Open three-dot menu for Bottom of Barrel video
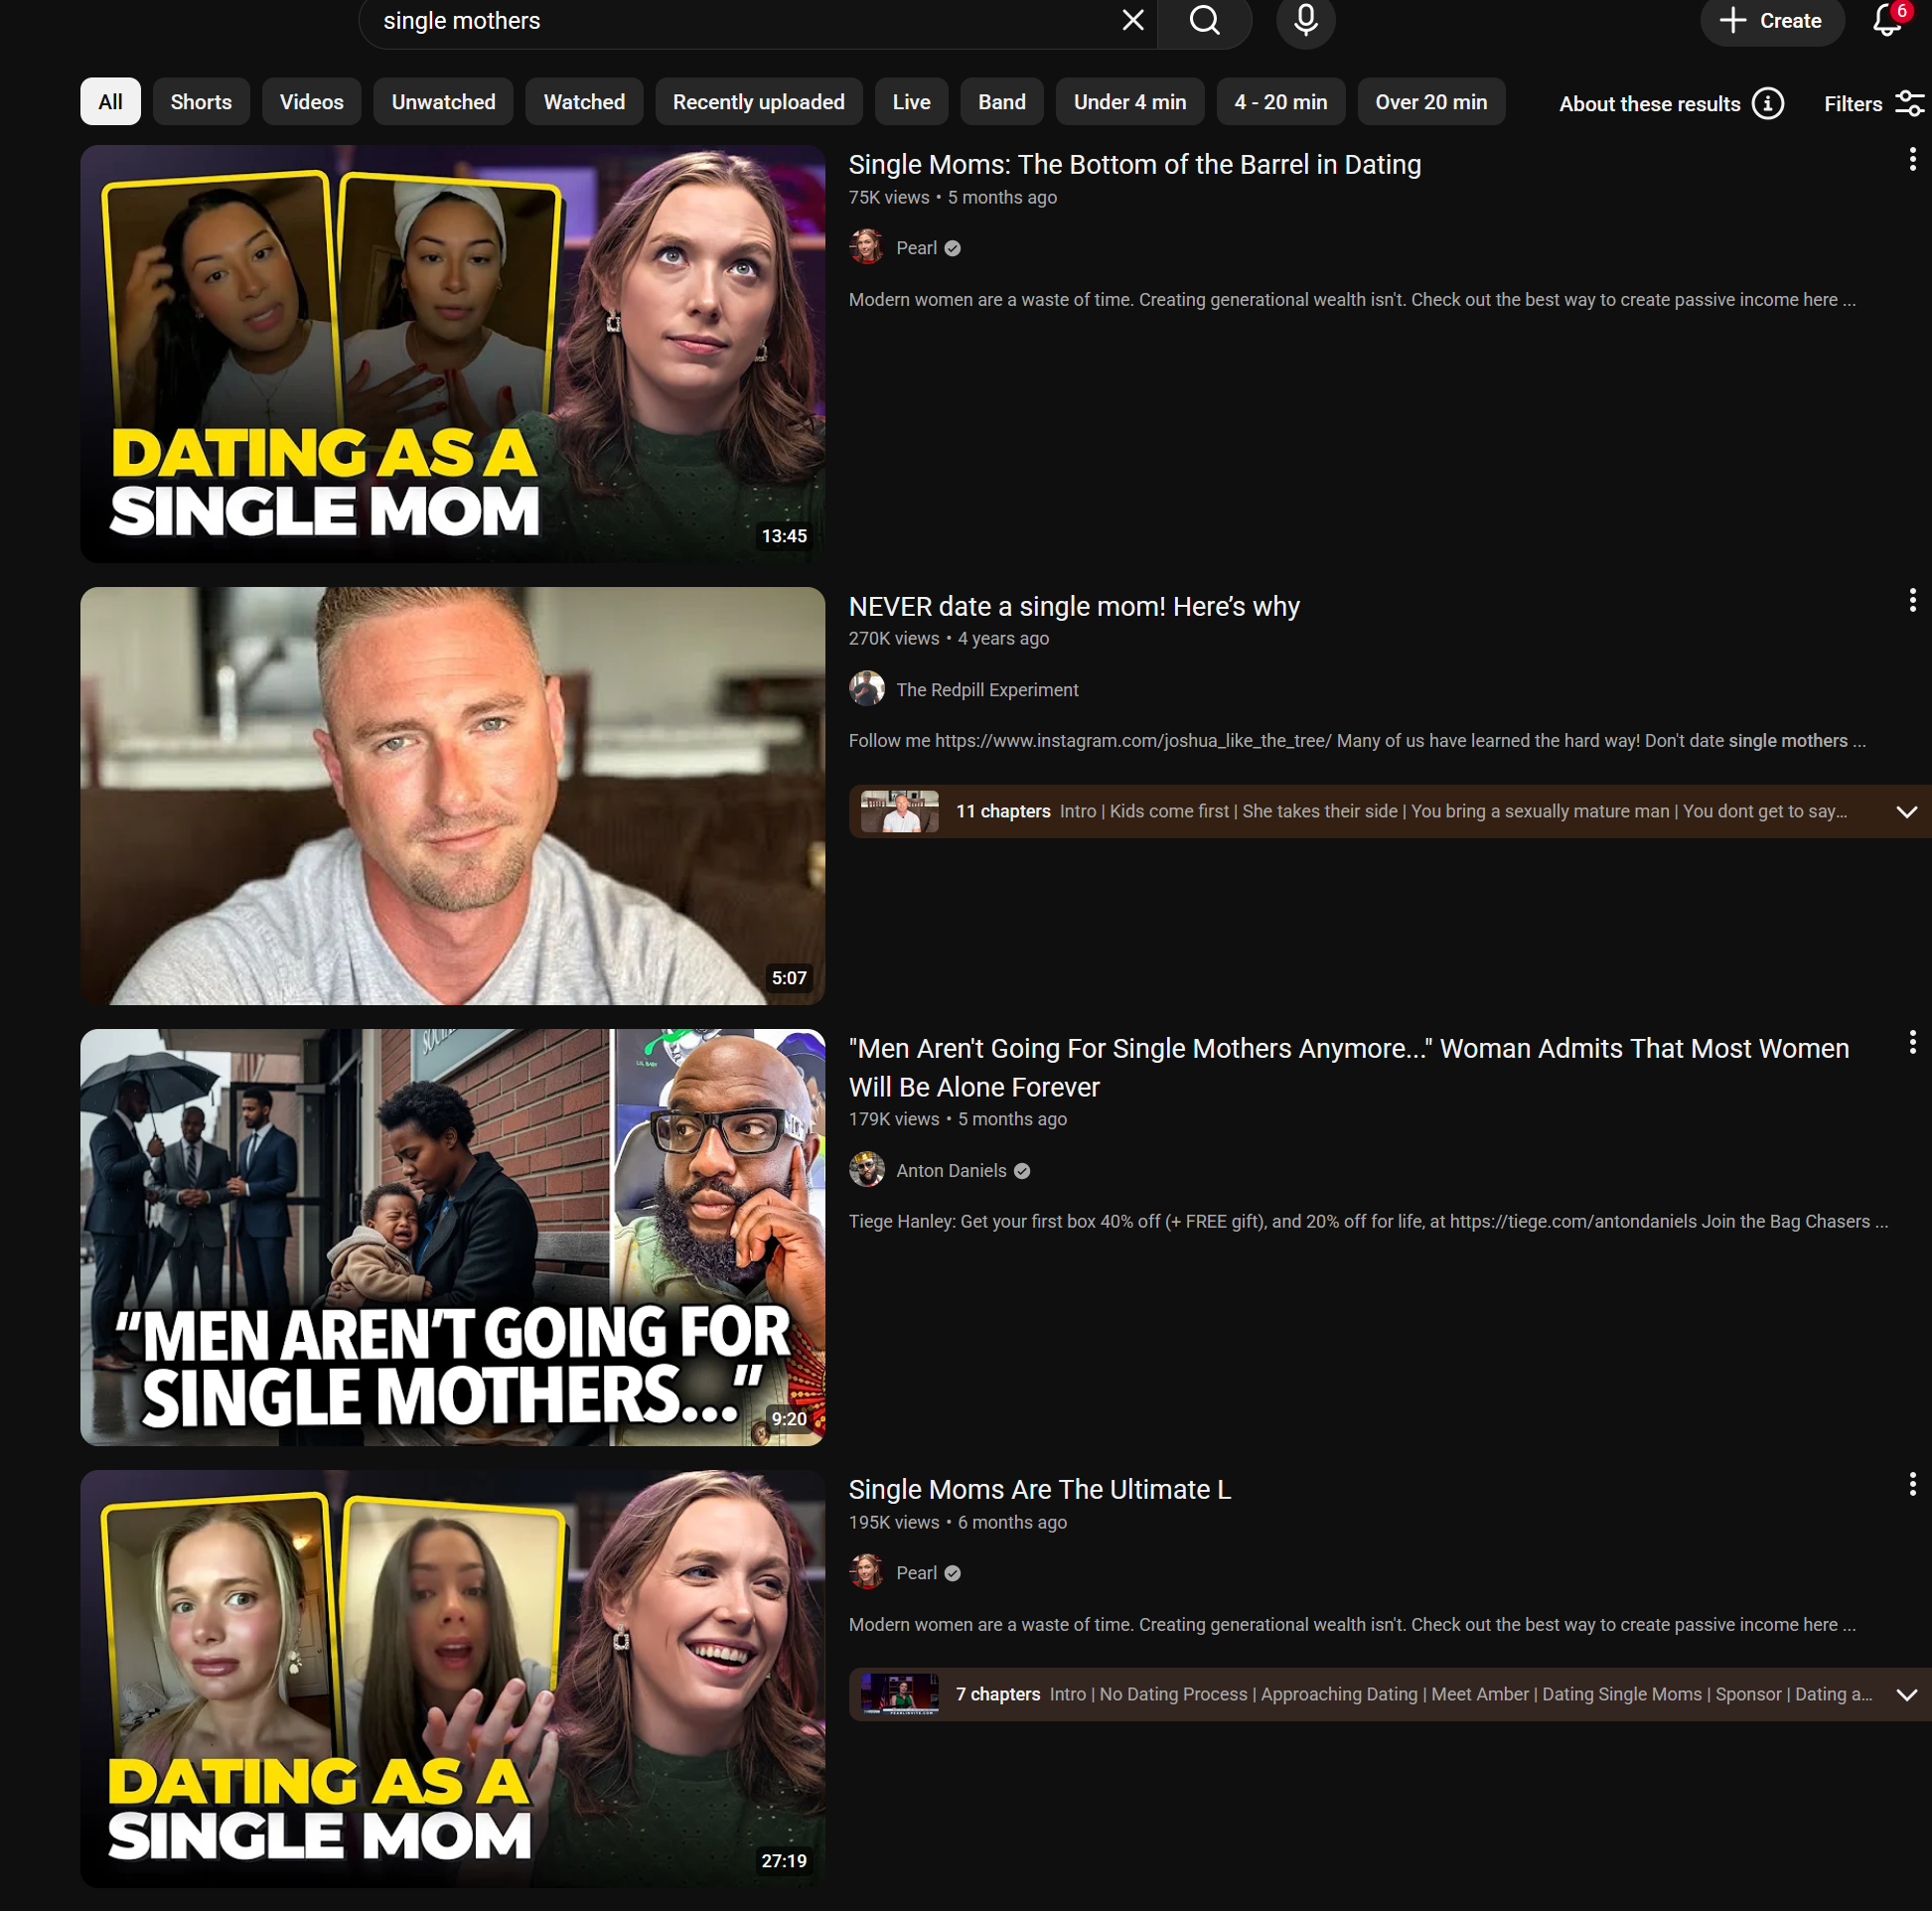 [1911, 159]
